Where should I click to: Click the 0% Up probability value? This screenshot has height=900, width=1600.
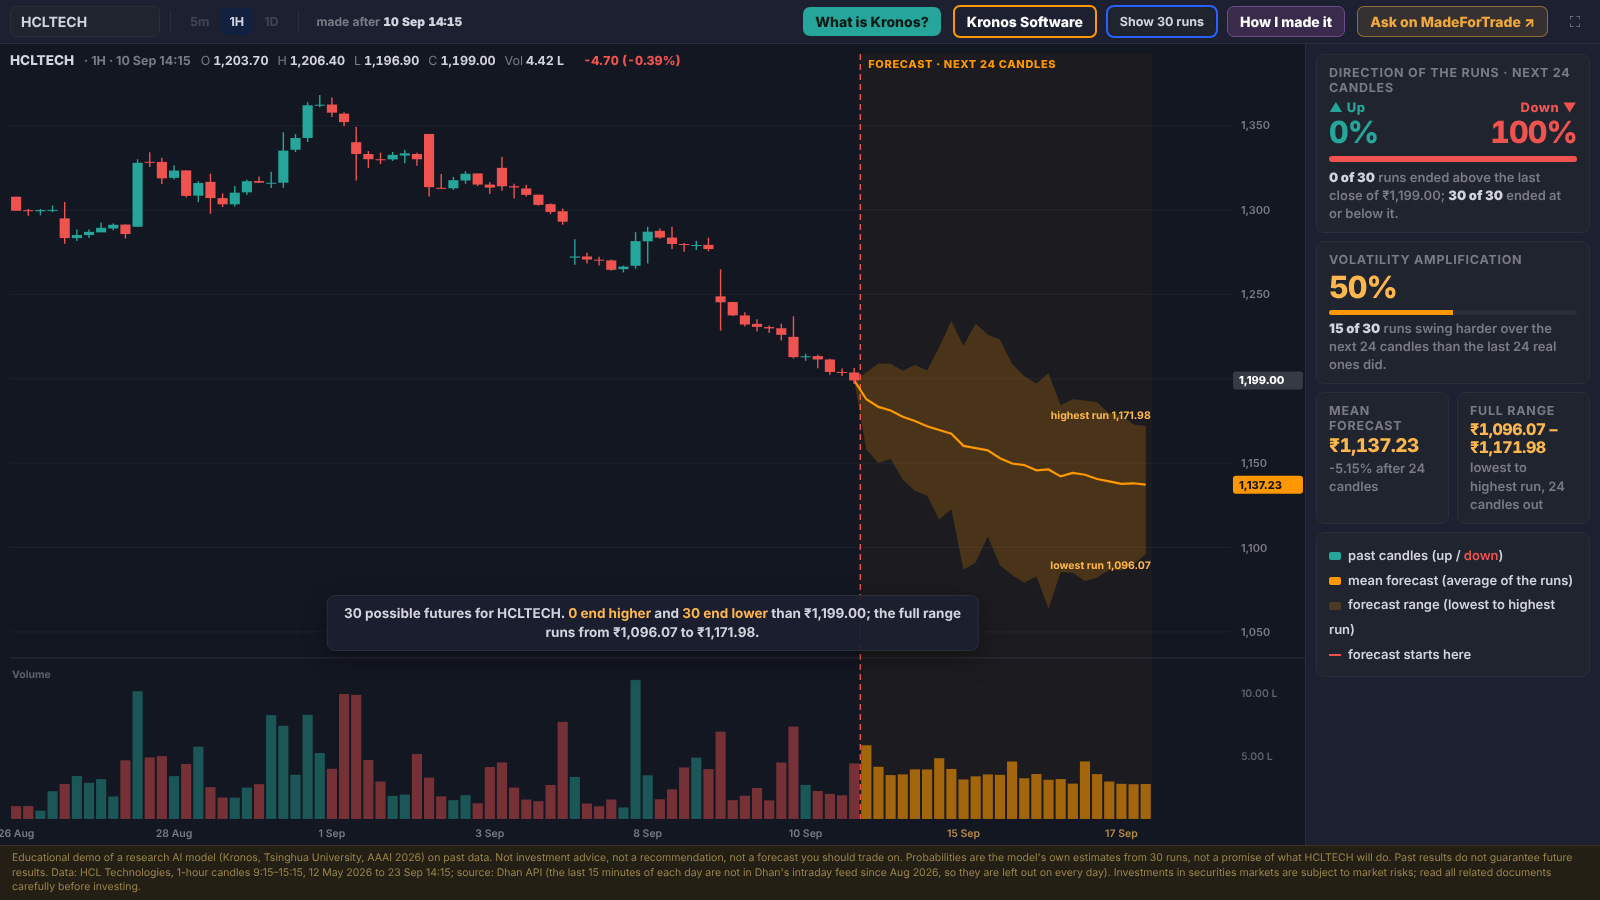(x=1353, y=133)
